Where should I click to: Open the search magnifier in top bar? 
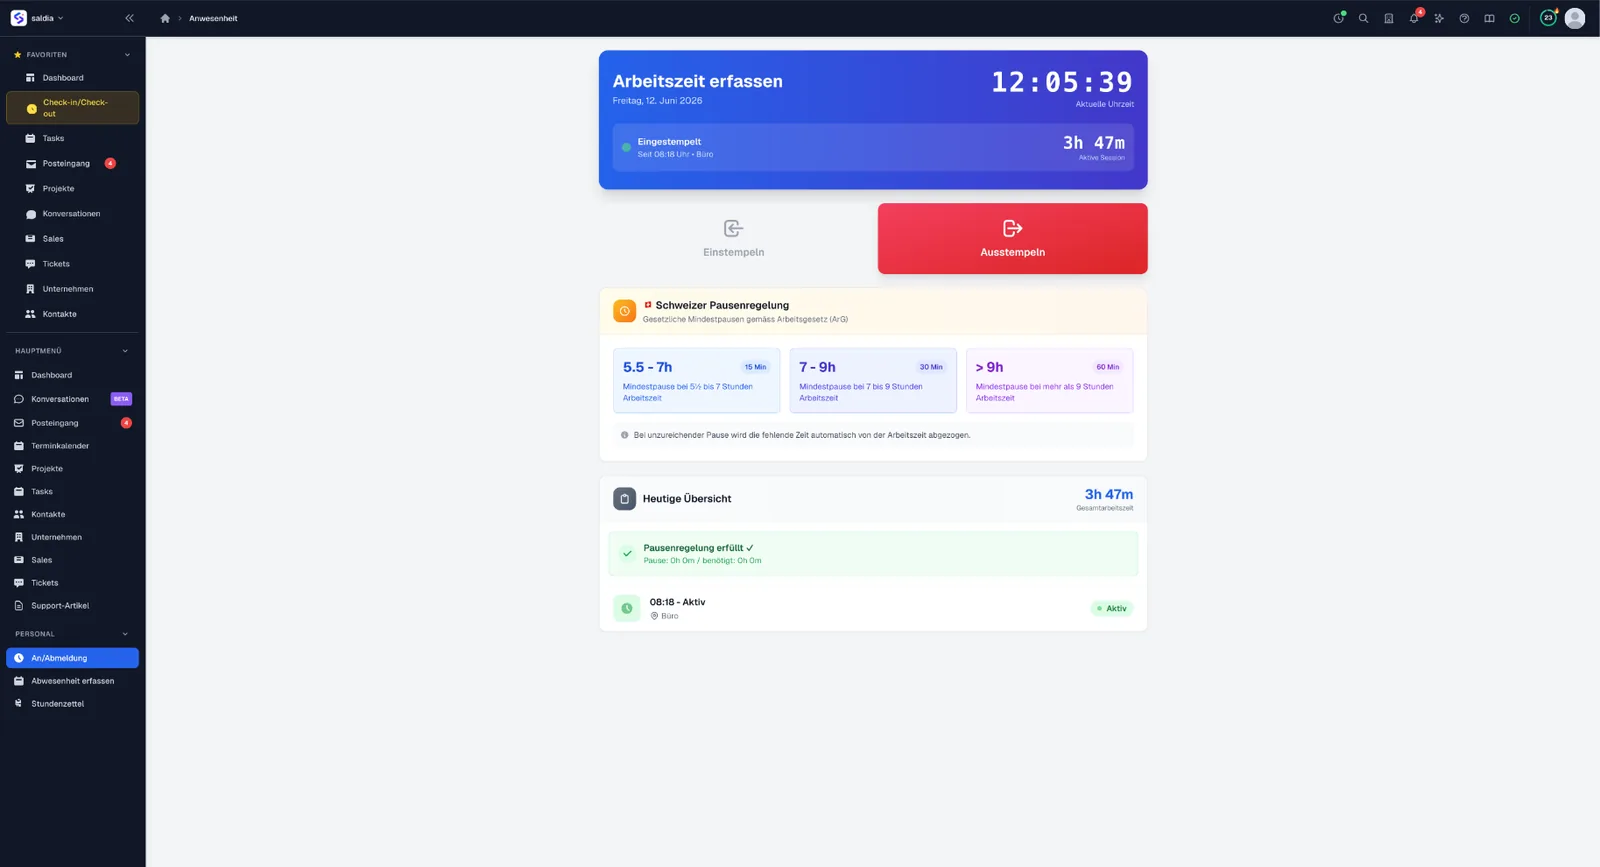click(x=1363, y=18)
